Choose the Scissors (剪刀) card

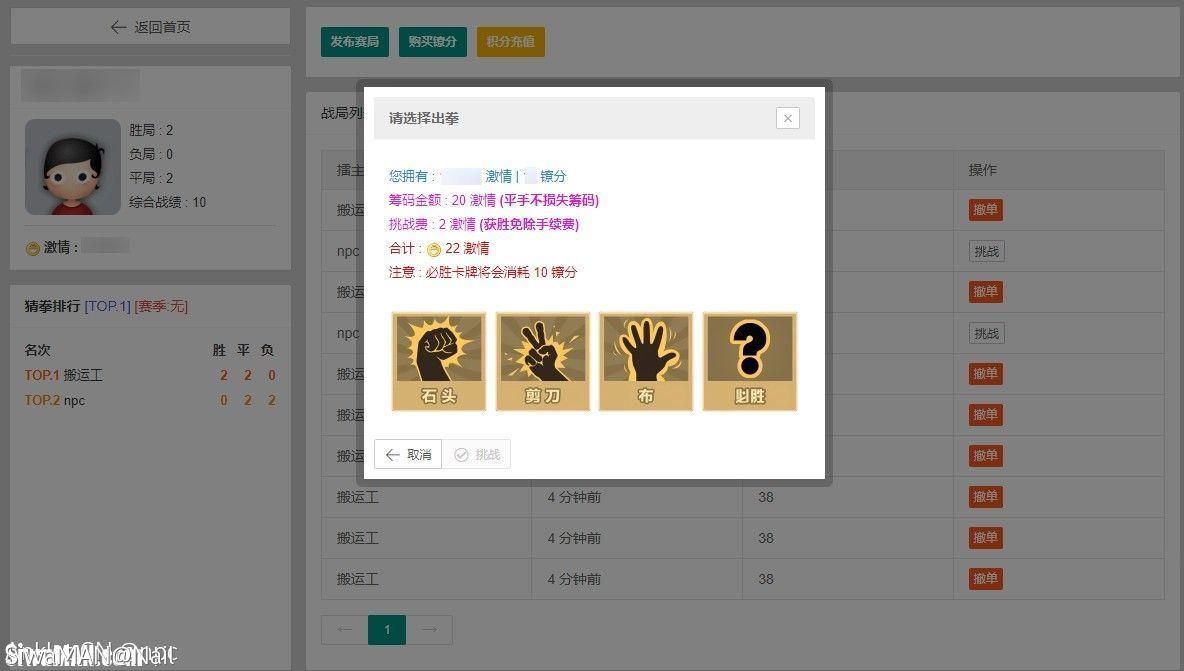pos(543,361)
